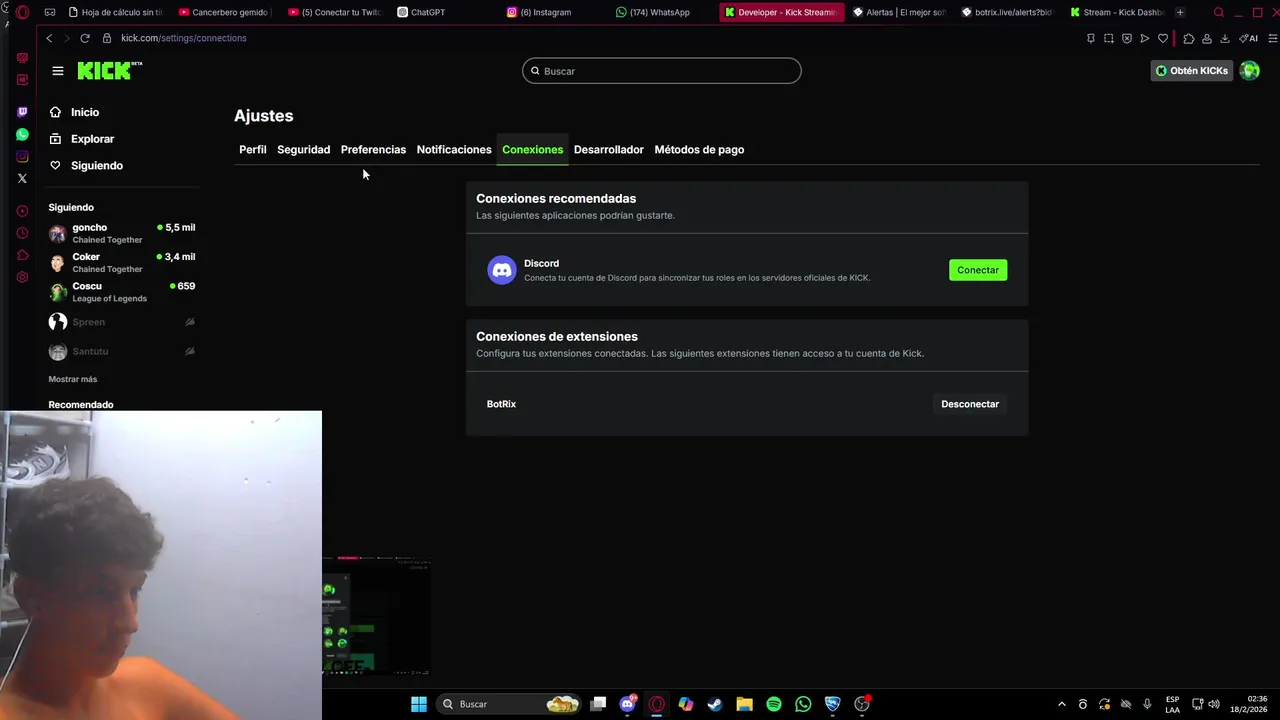Click the Opera search tabs magnifier
Viewport: 1280px width, 720px height.
click(1218, 12)
